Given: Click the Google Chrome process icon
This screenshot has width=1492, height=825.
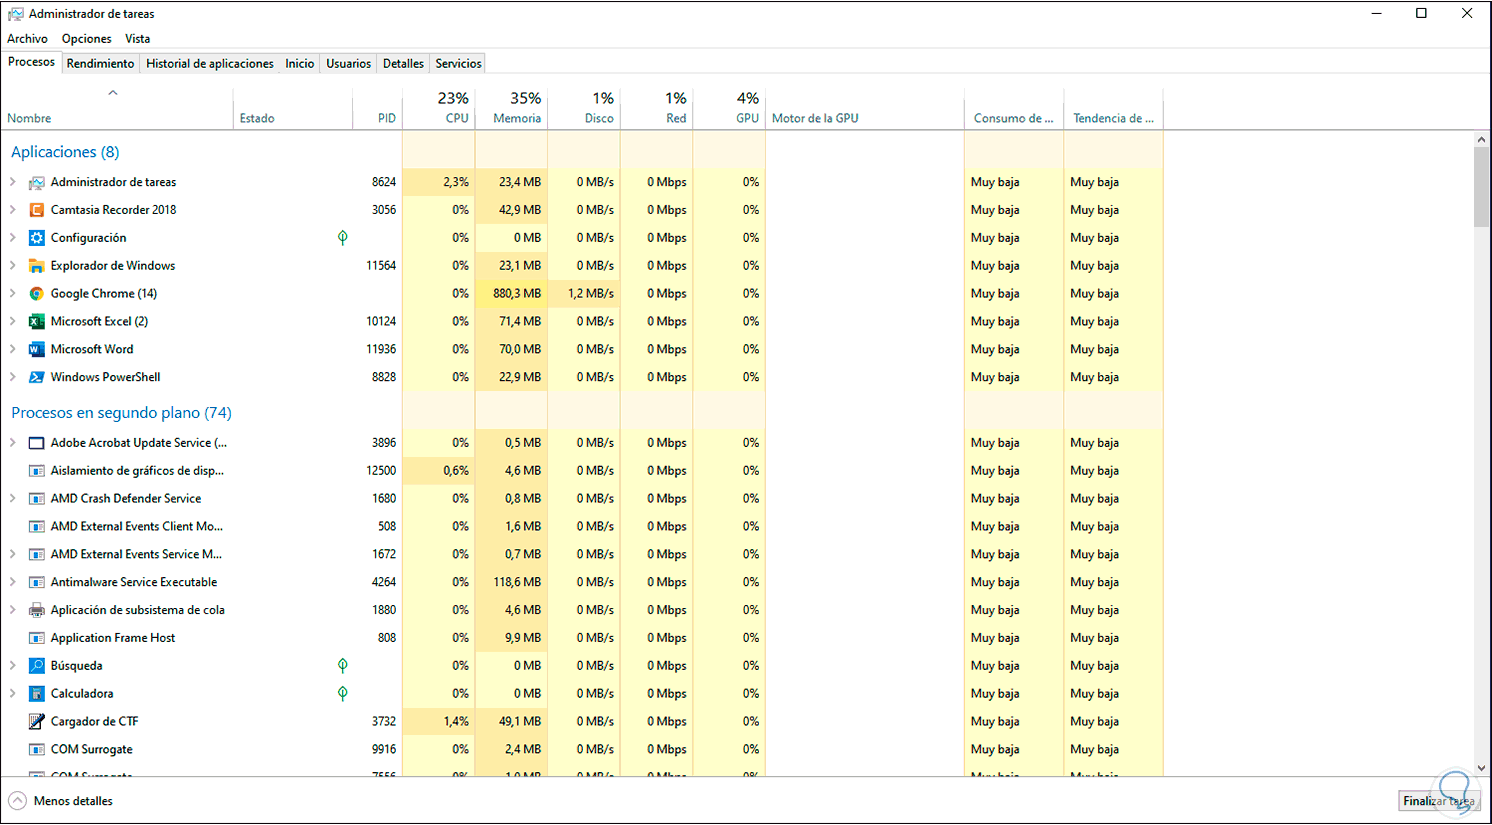Looking at the screenshot, I should (x=37, y=294).
